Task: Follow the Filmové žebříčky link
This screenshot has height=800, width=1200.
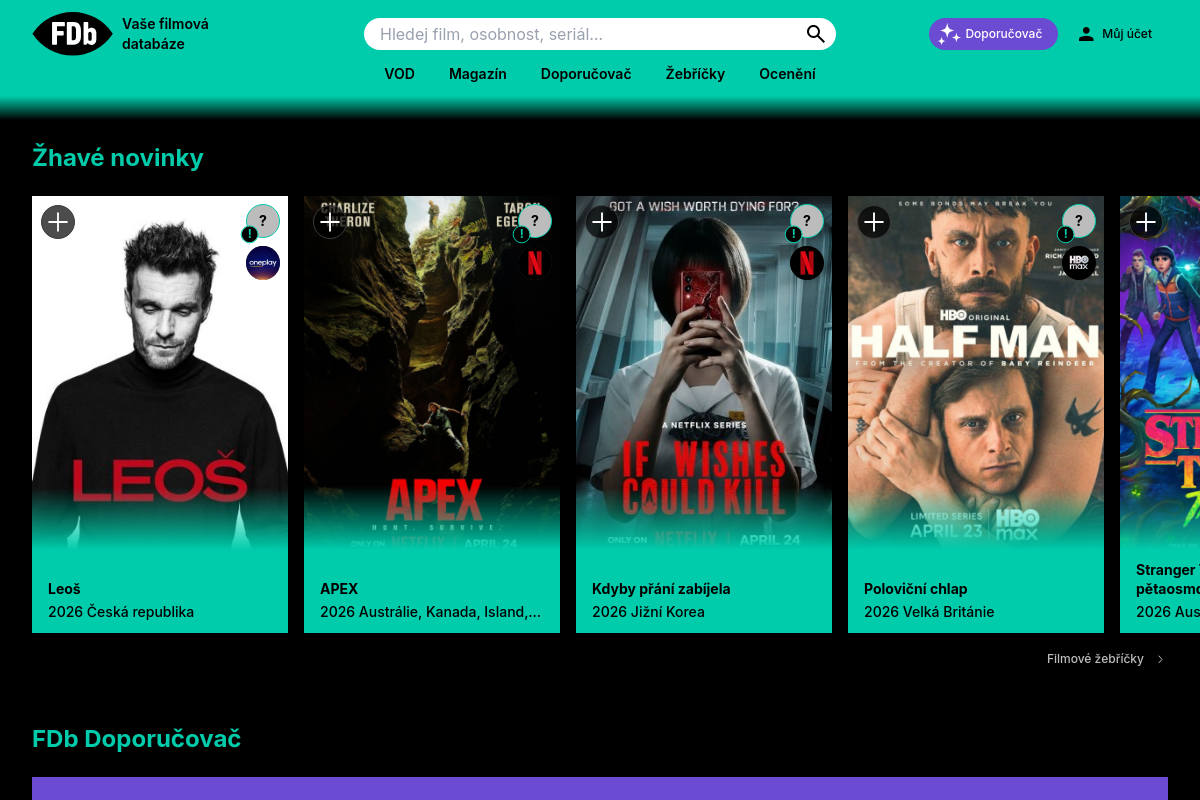Action: coord(1095,659)
